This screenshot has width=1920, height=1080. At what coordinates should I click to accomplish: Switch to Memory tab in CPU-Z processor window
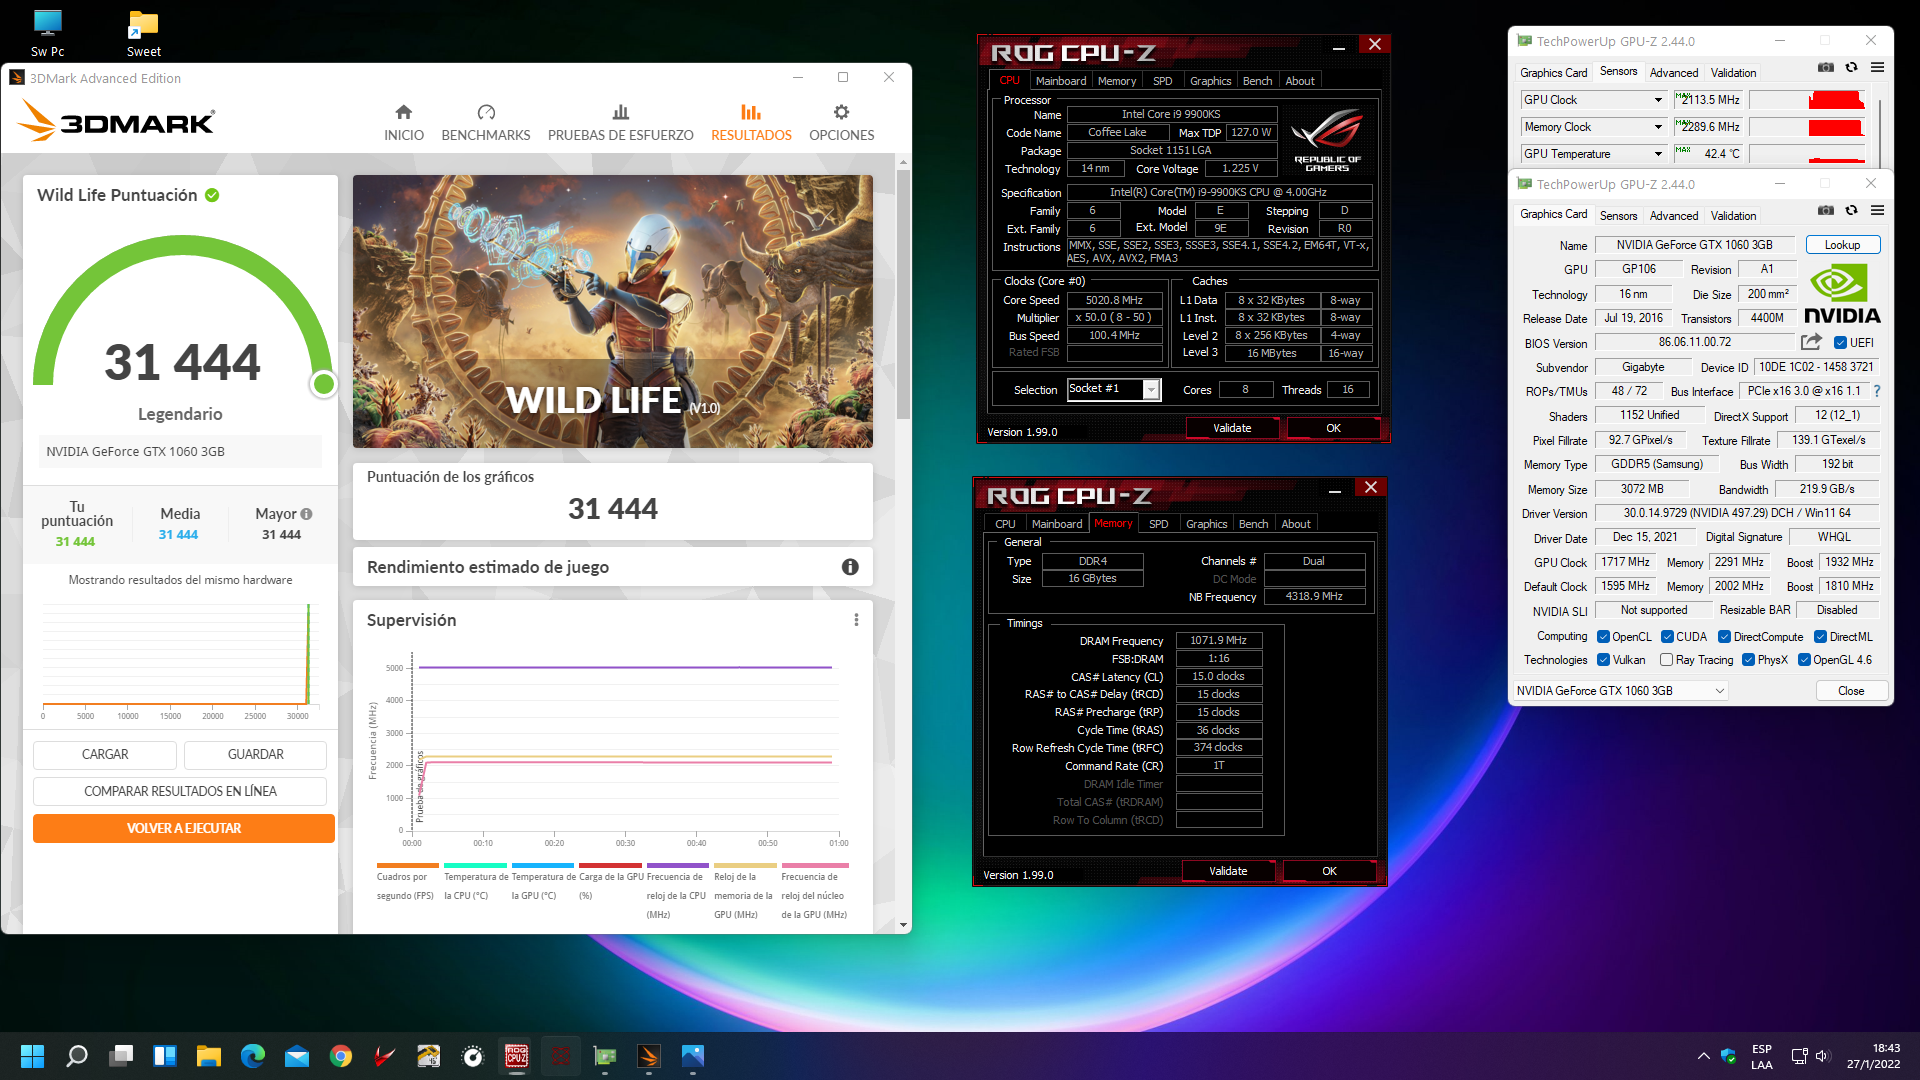click(x=1116, y=81)
